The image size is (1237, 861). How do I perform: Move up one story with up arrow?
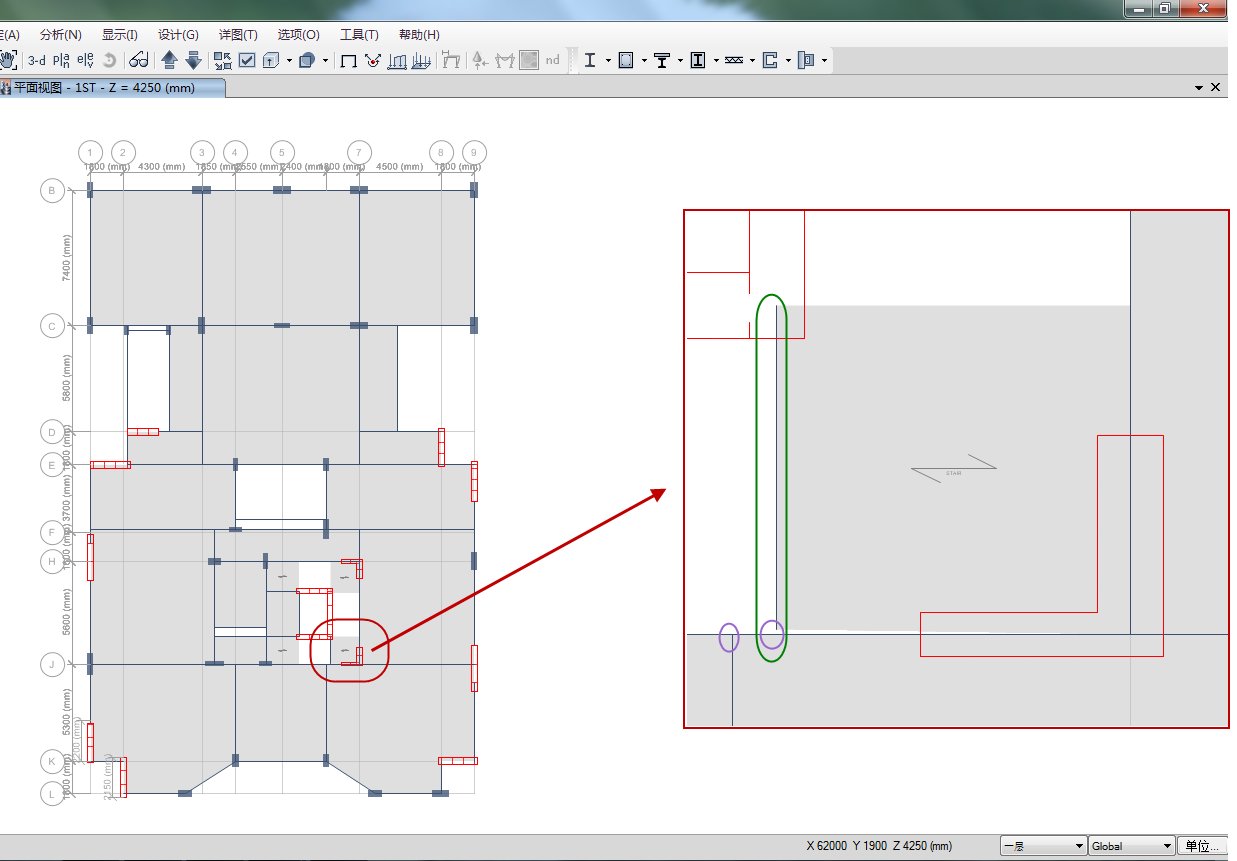[x=169, y=60]
